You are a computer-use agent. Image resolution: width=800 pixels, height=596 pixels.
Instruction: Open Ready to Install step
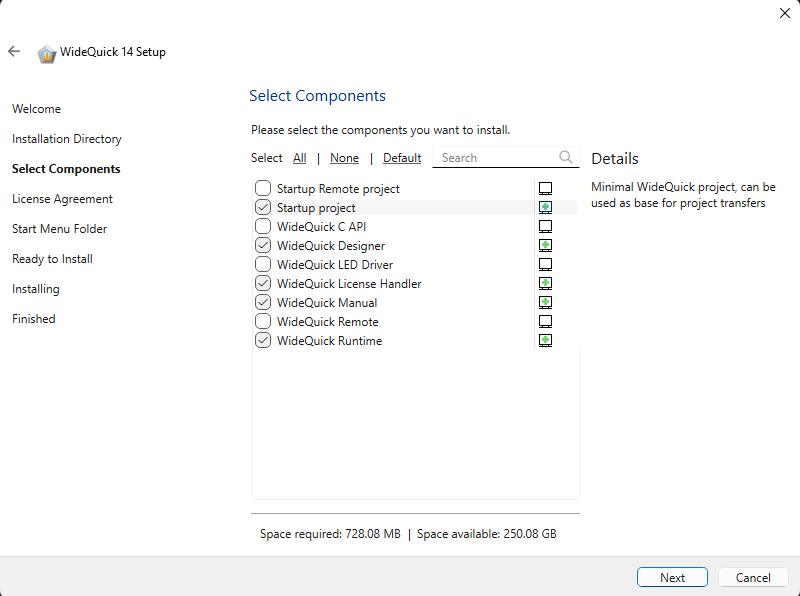pyautogui.click(x=53, y=259)
